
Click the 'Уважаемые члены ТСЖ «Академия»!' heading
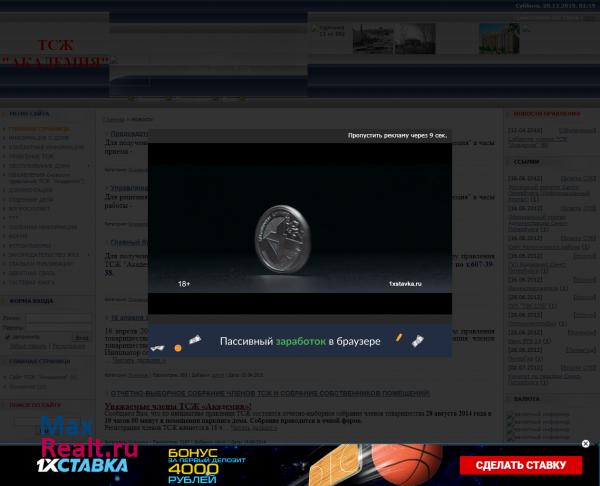[178, 406]
